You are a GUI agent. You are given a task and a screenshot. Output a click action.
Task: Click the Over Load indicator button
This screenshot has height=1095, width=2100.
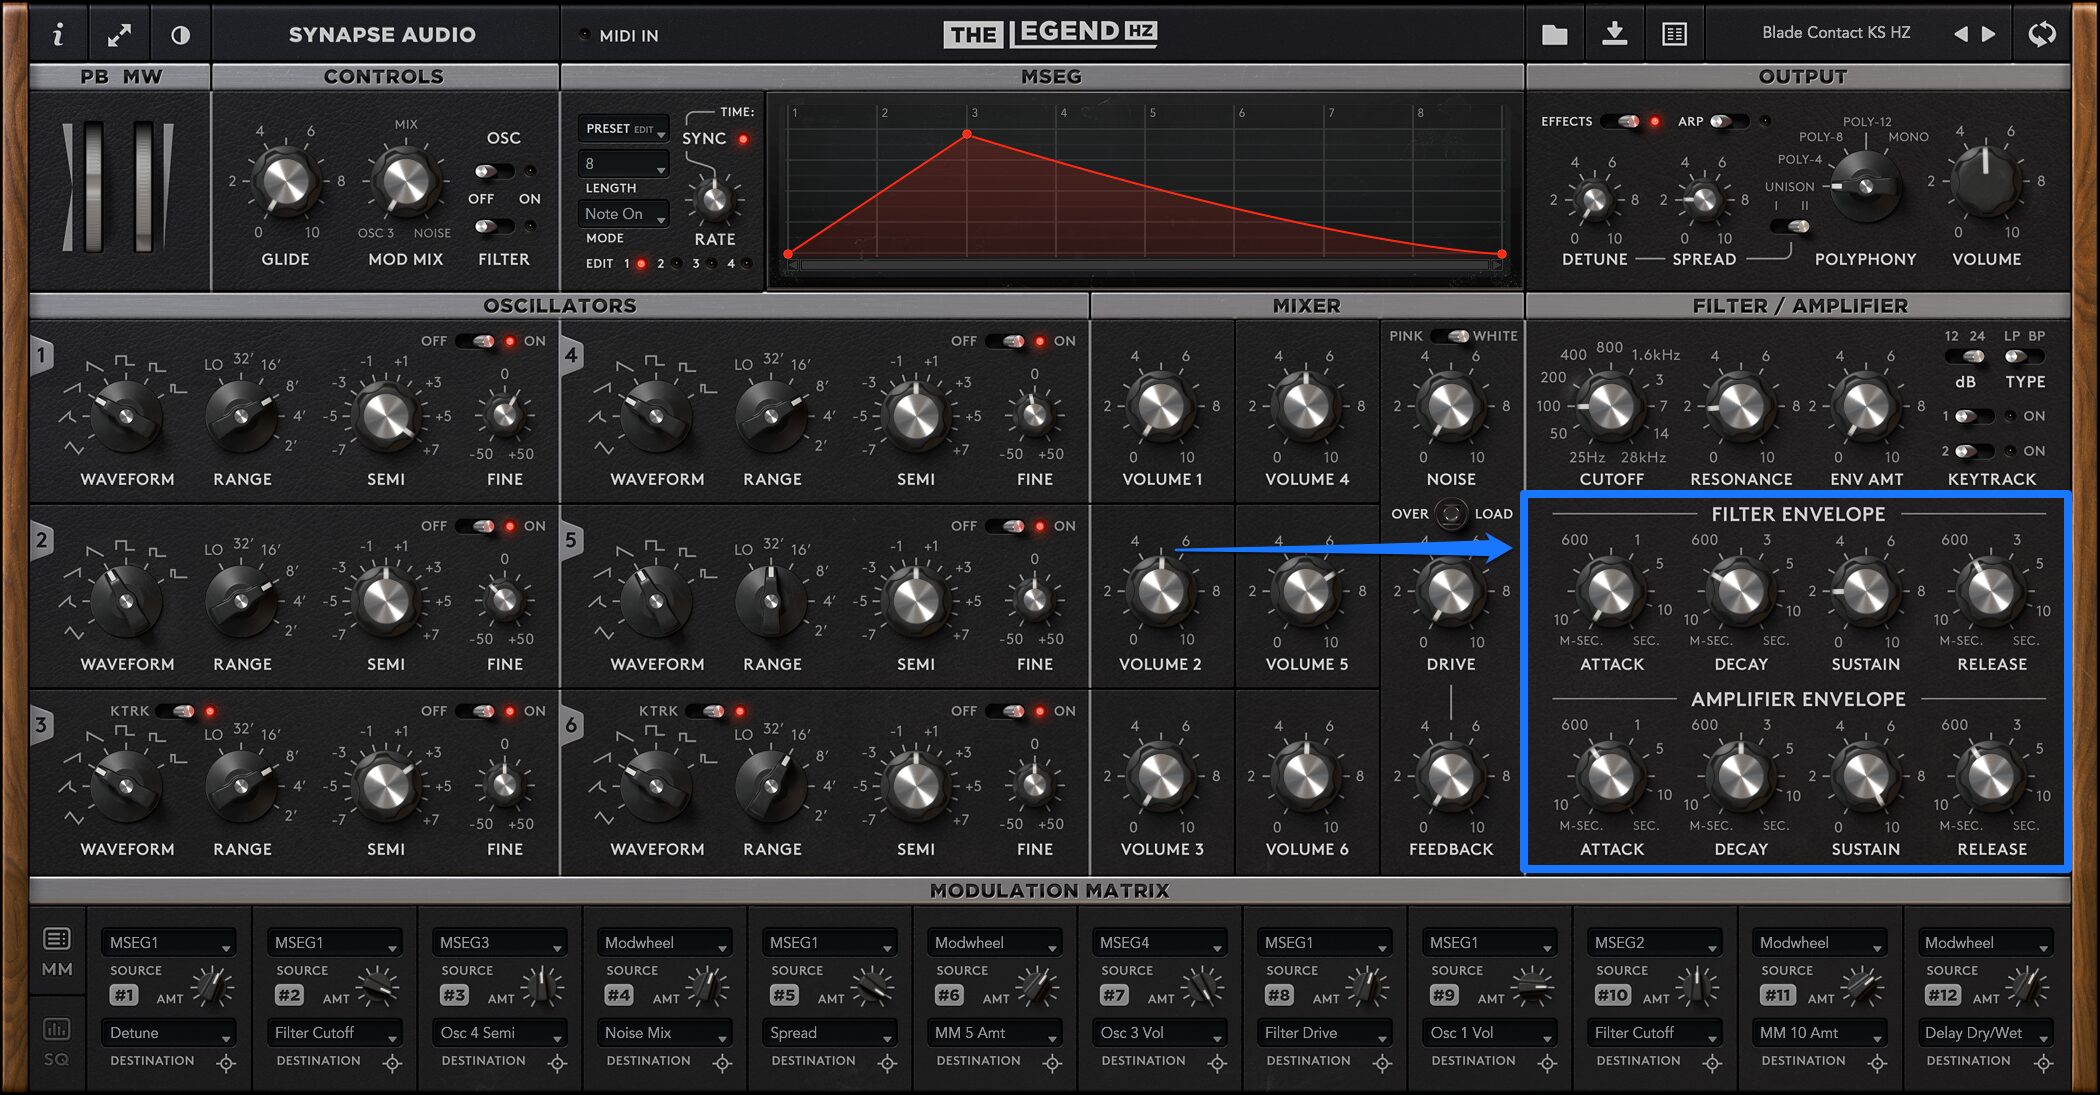pyautogui.click(x=1451, y=514)
